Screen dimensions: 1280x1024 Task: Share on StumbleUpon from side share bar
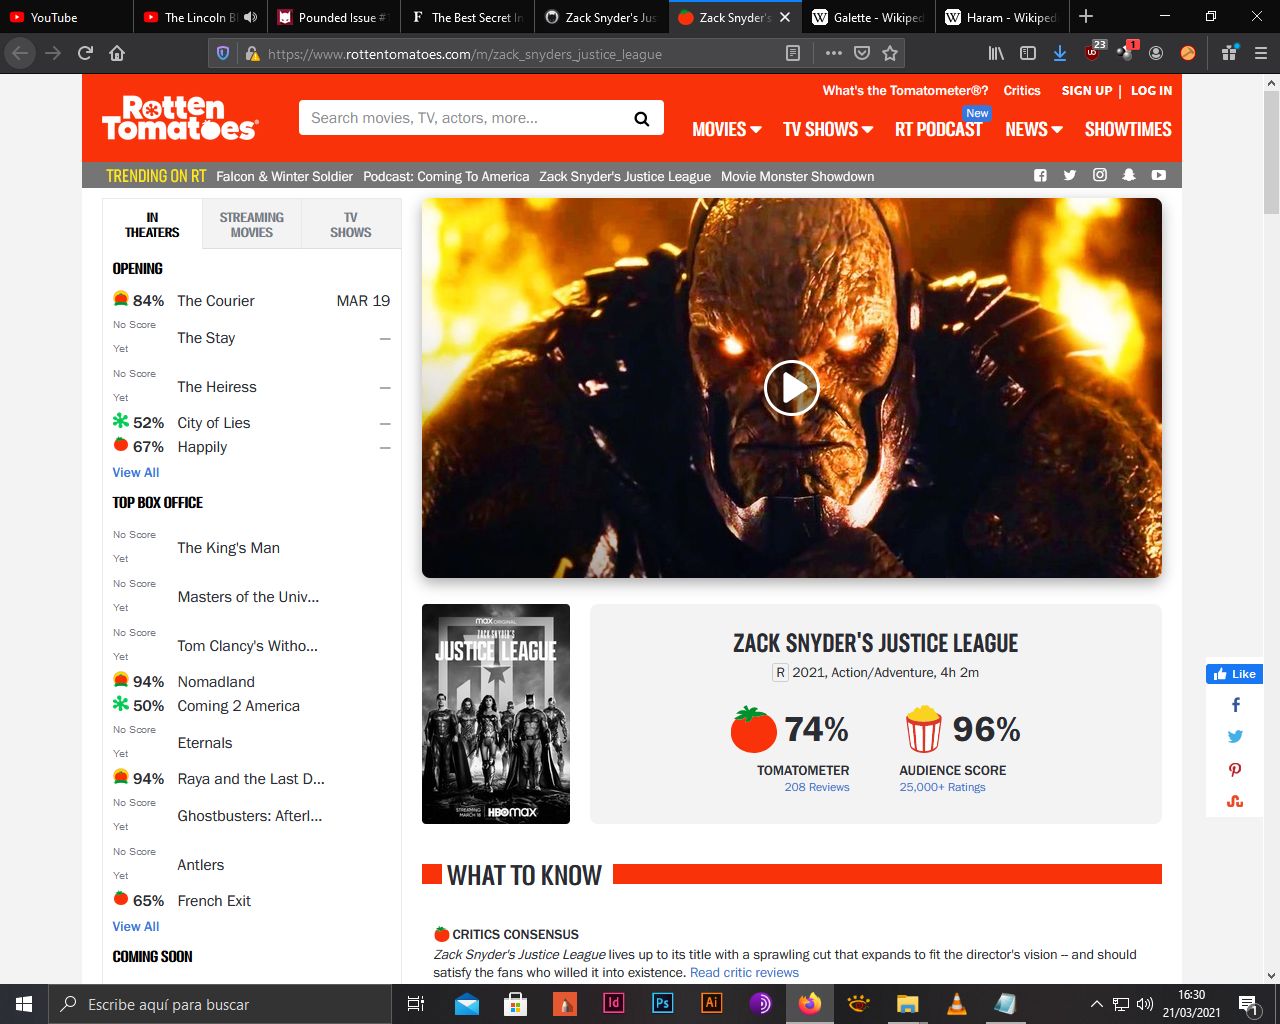pos(1235,801)
